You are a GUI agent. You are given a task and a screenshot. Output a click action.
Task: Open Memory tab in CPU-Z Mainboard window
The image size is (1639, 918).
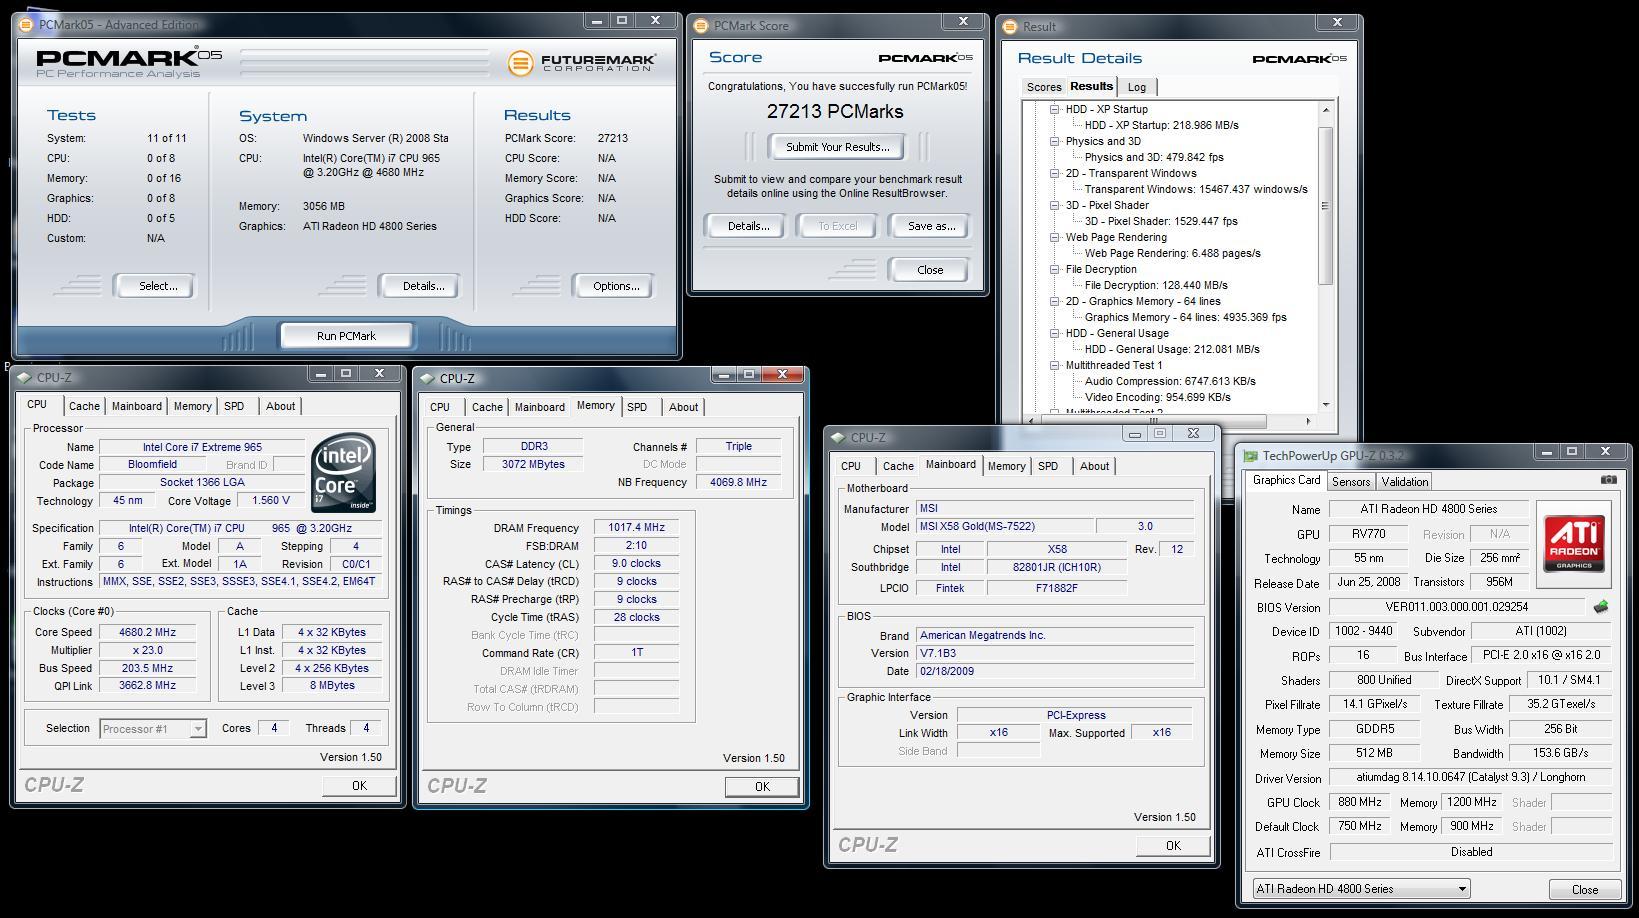click(1006, 466)
